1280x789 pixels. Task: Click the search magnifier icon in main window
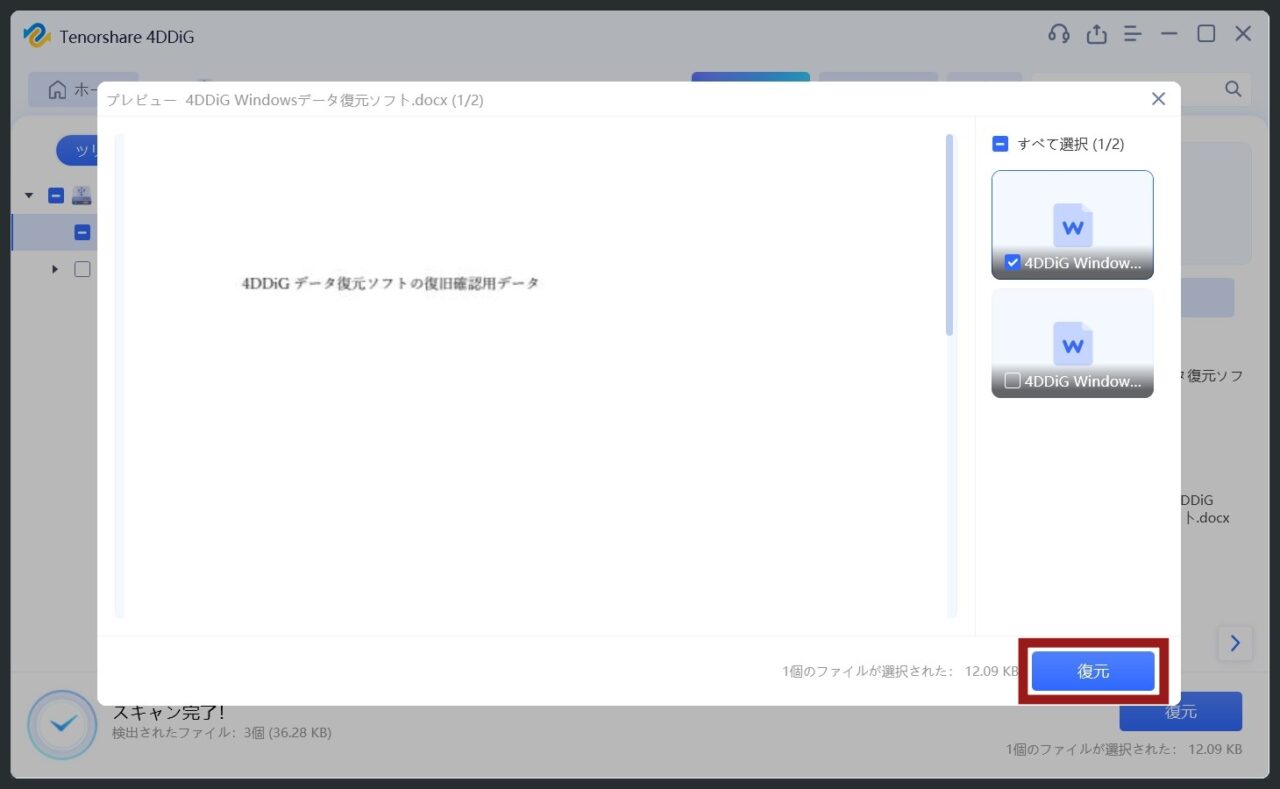(x=1234, y=89)
